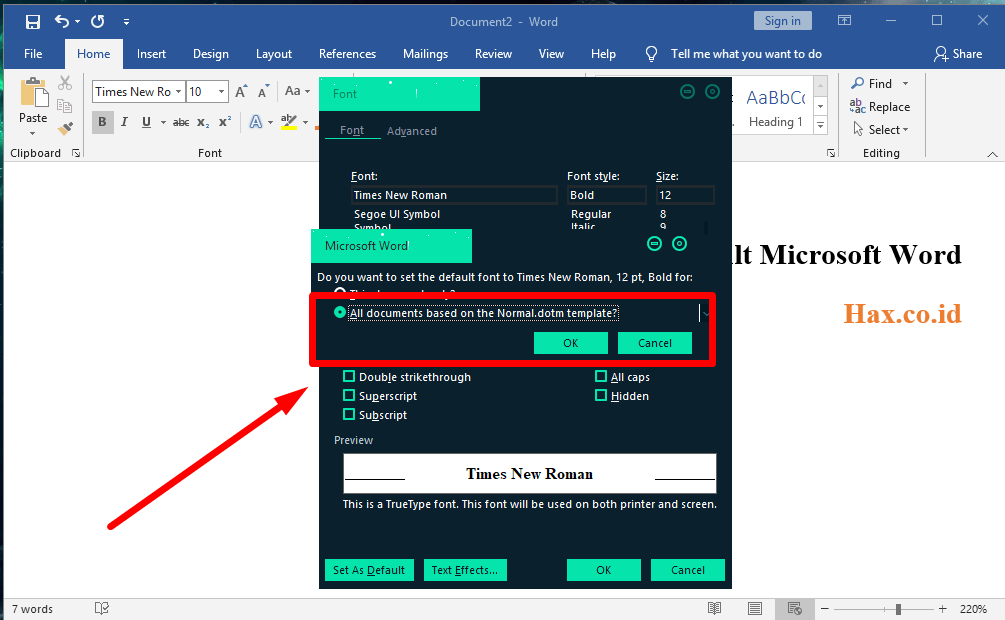
Task: Toggle Bold formatting in the ribbon
Action: (102, 122)
